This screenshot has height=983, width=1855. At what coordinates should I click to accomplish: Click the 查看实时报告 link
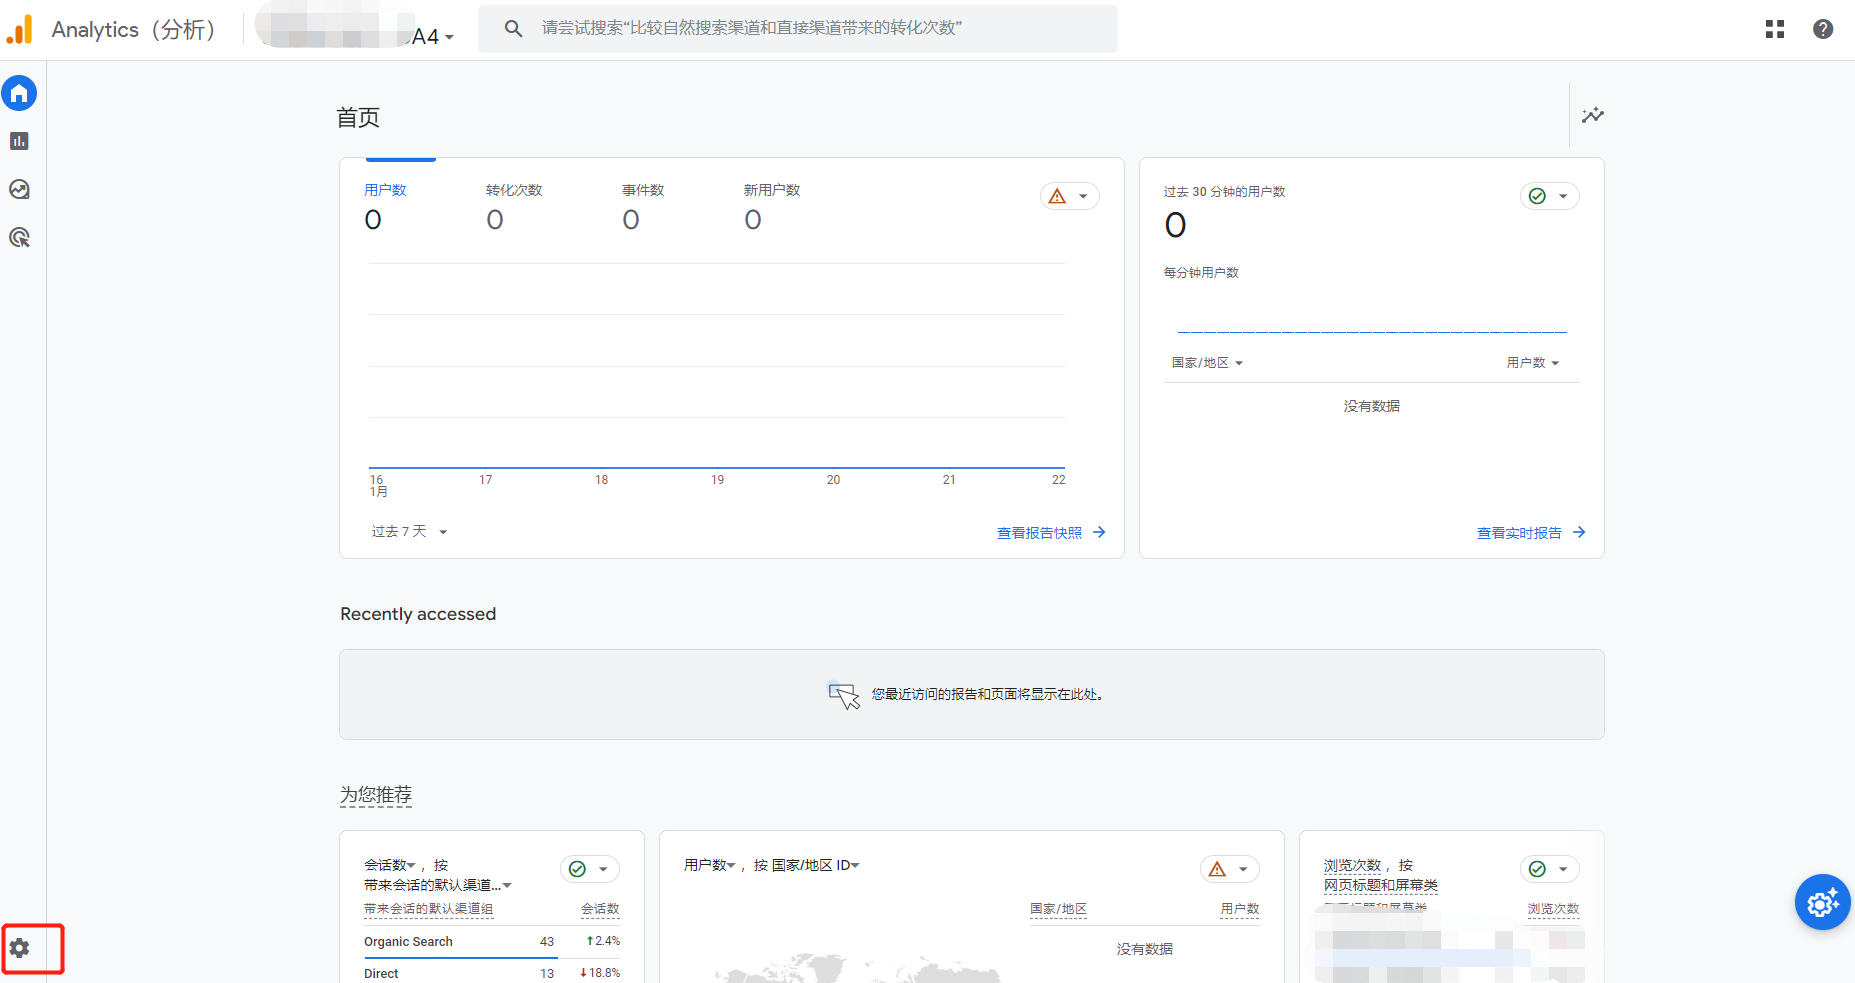click(1519, 533)
